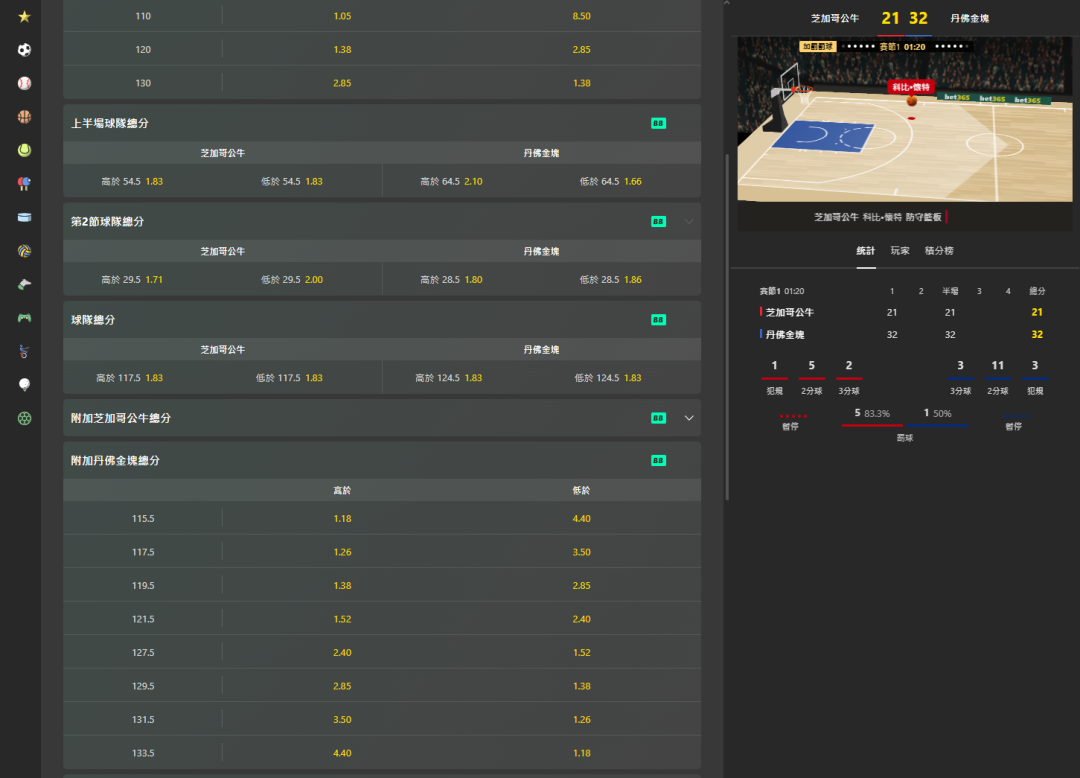The height and width of the screenshot is (778, 1080).
Task: Select soccer ball sport icon
Action: coord(24,50)
